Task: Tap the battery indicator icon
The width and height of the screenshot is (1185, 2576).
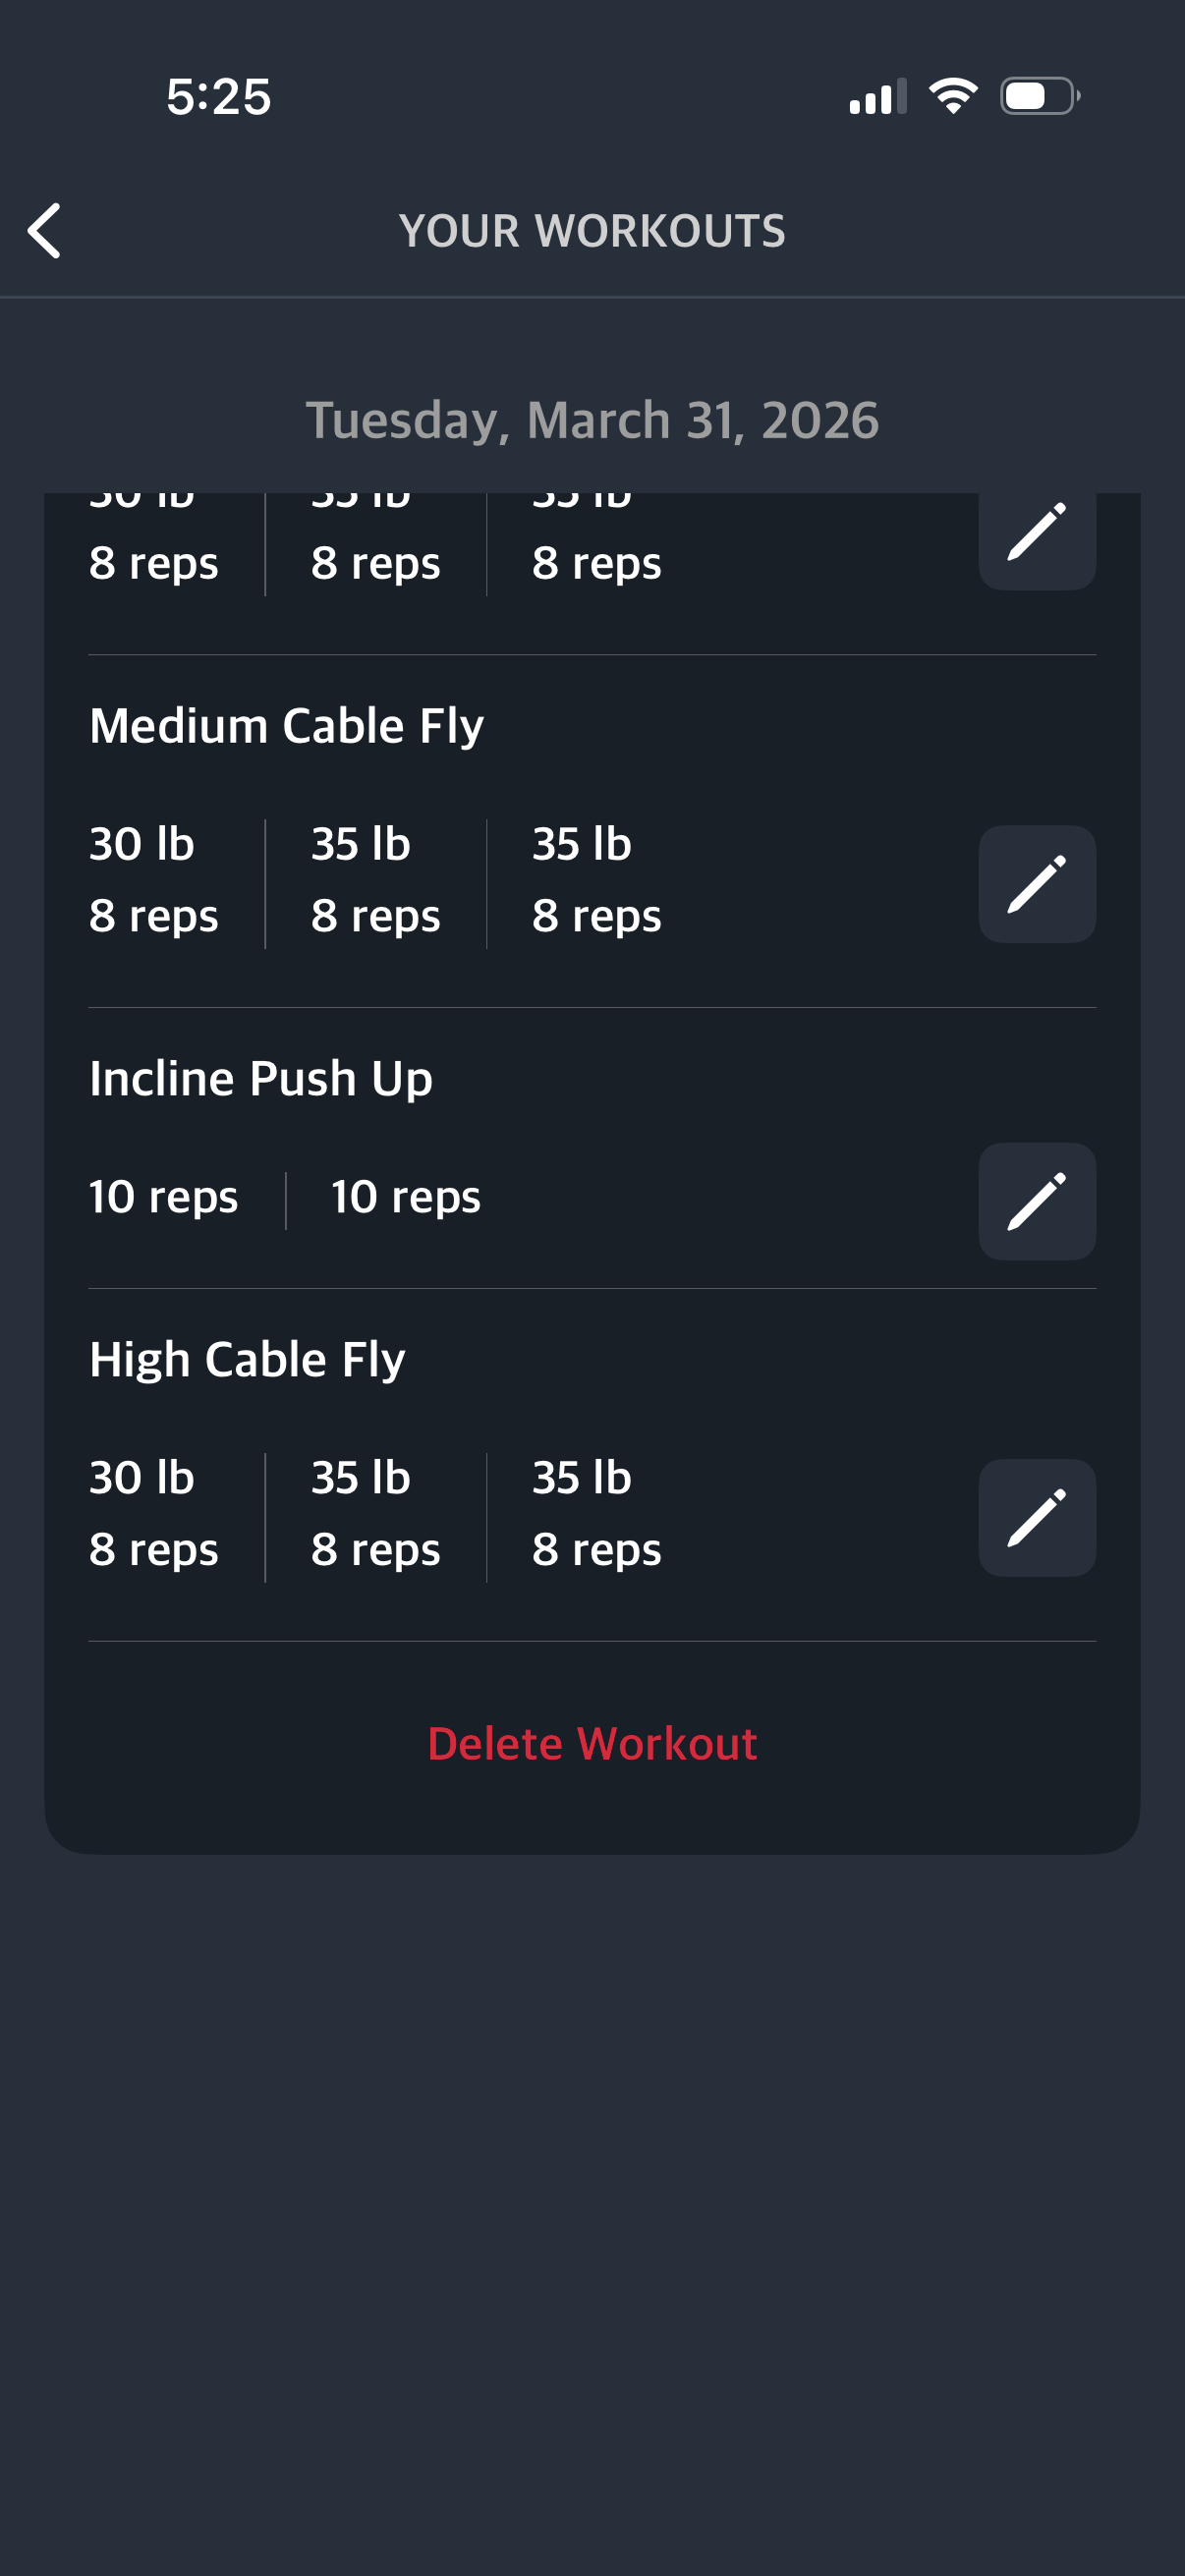Action: point(1039,96)
